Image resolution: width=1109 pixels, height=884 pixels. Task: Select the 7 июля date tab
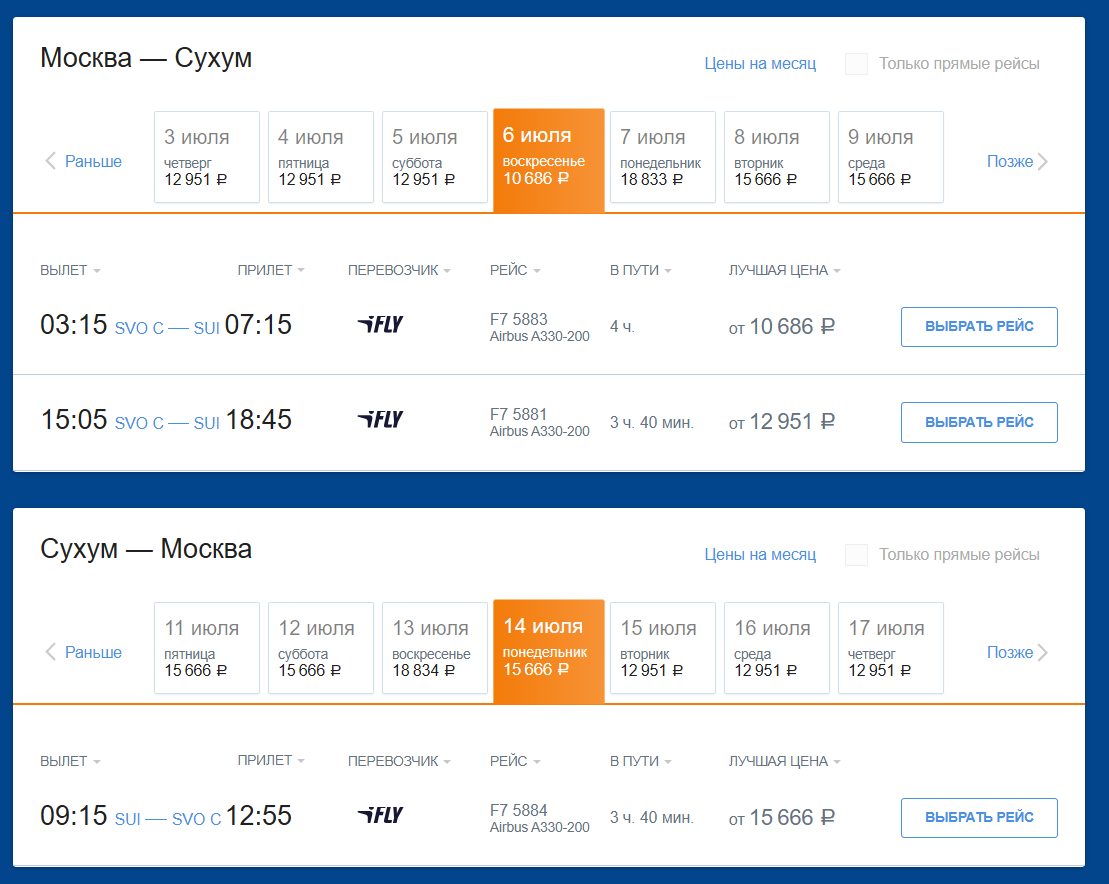tap(662, 157)
